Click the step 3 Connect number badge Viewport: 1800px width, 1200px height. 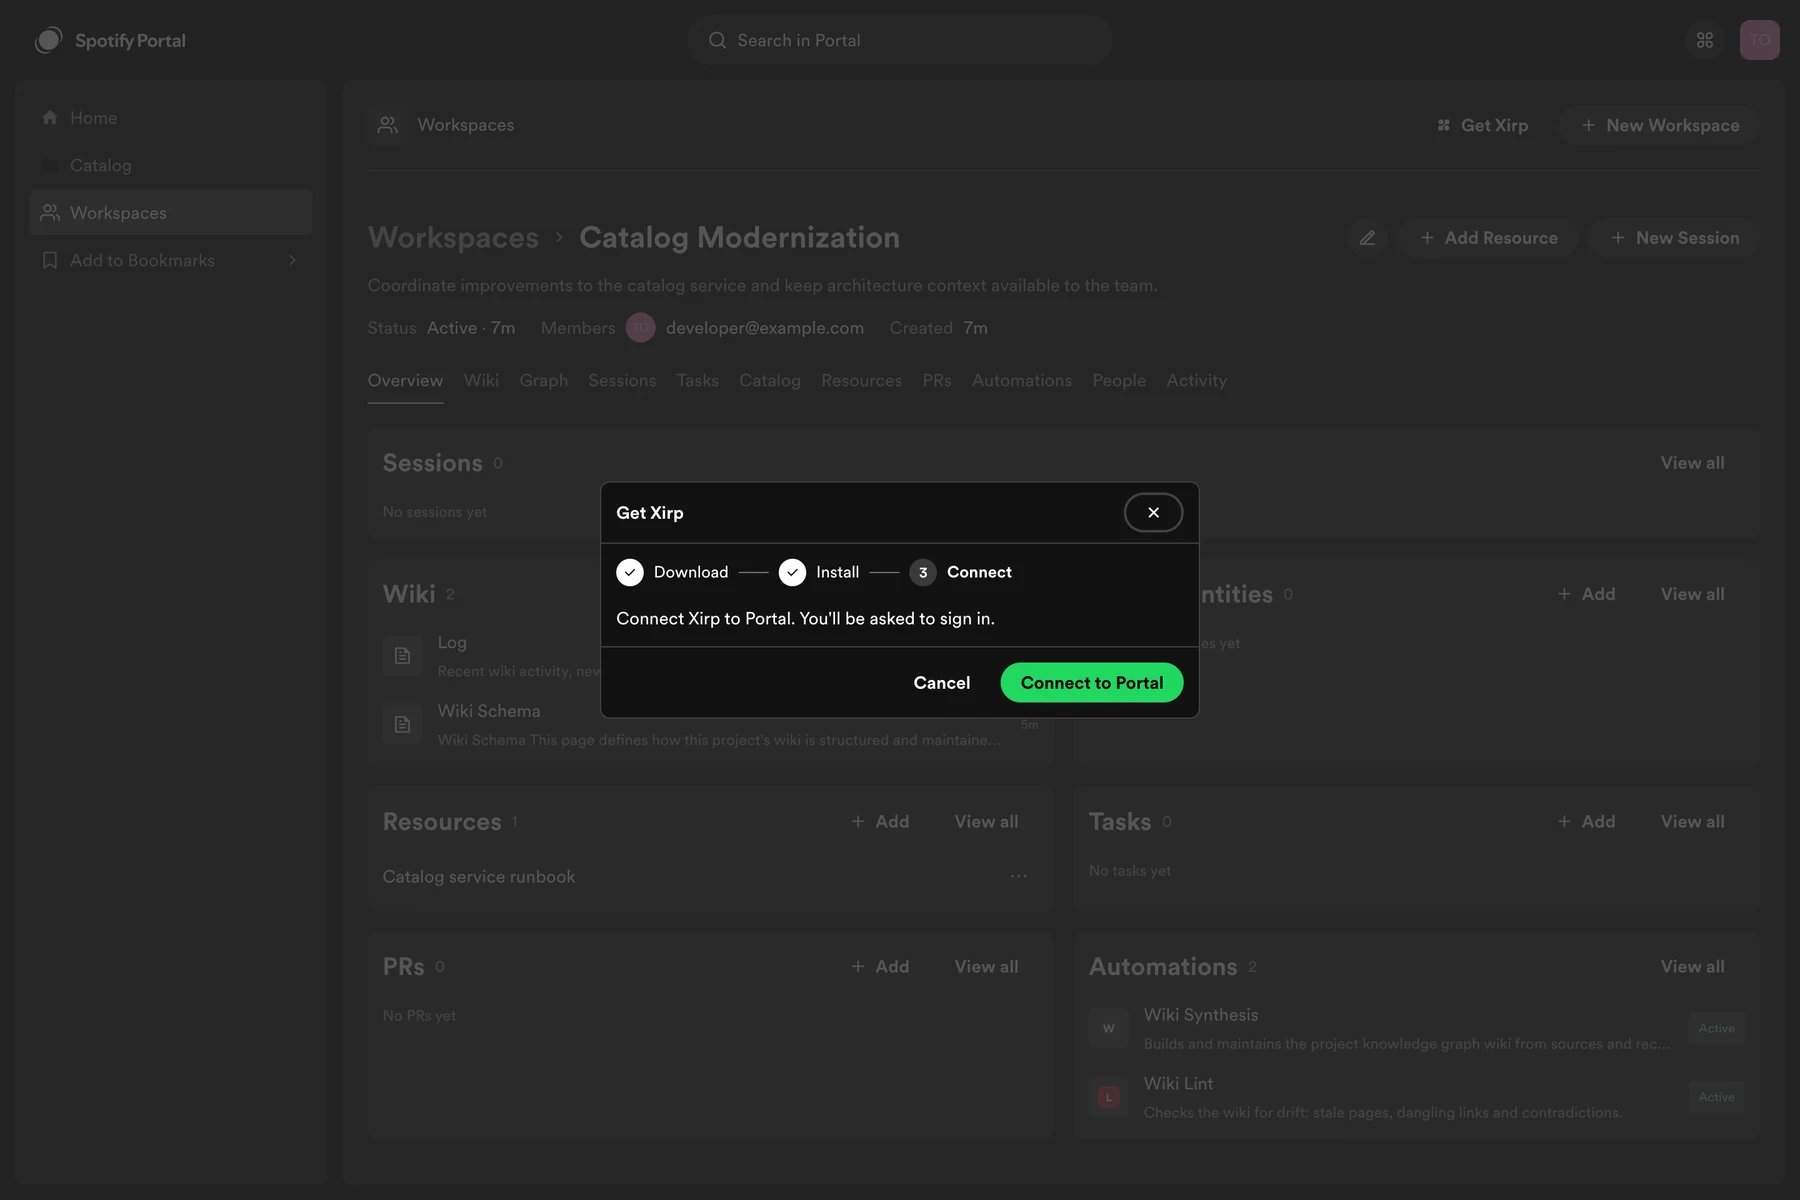pyautogui.click(x=923, y=572)
